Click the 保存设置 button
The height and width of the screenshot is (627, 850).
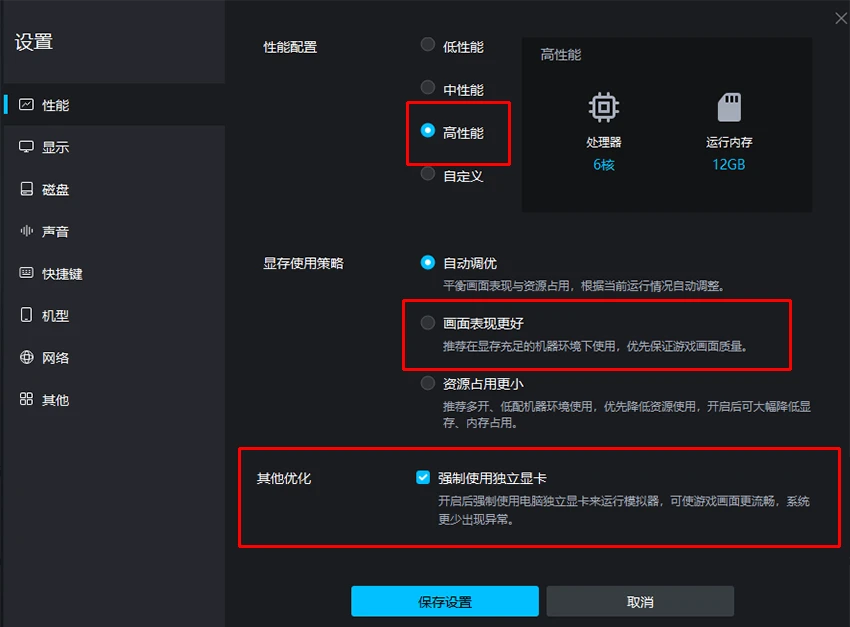point(445,601)
